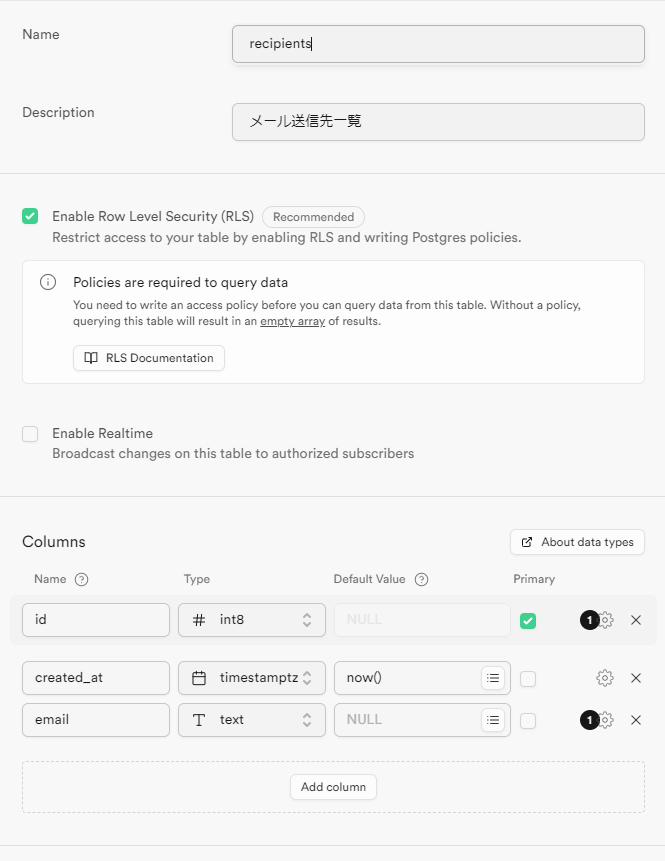This screenshot has height=861, width=665.
Task: Disable Row Level Security checkbox
Action: tap(30, 216)
